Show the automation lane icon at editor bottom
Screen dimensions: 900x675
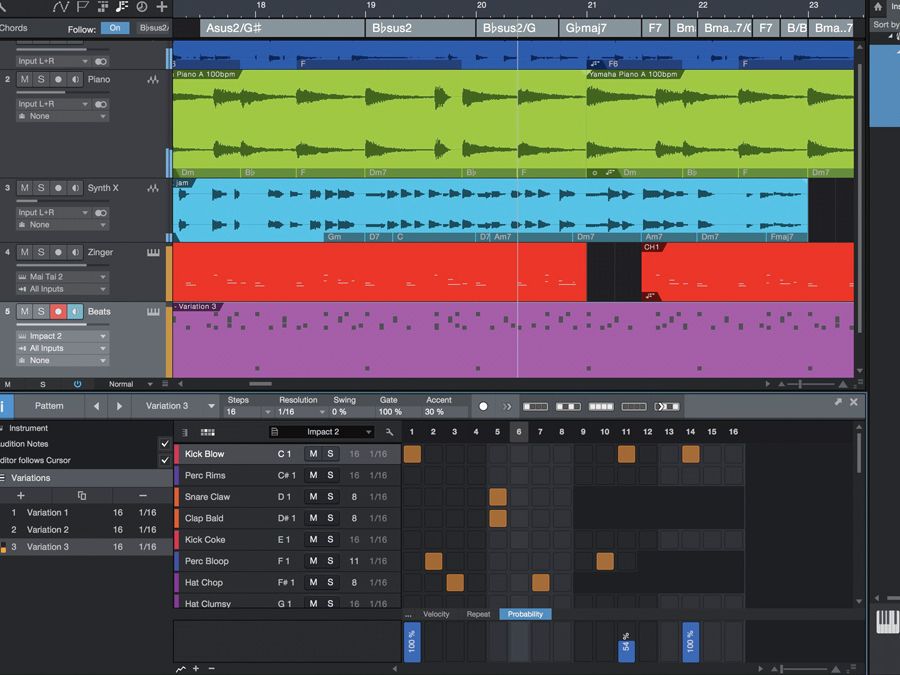(x=181, y=669)
